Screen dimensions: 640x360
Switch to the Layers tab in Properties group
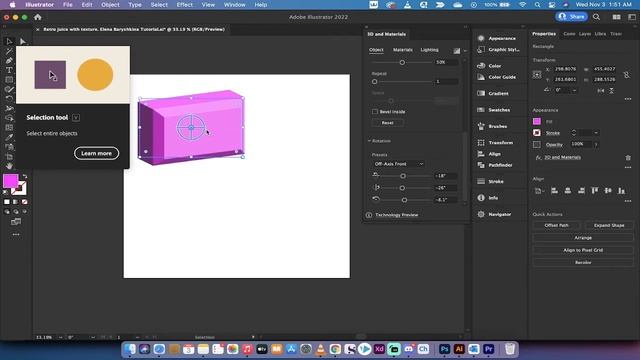click(x=584, y=34)
